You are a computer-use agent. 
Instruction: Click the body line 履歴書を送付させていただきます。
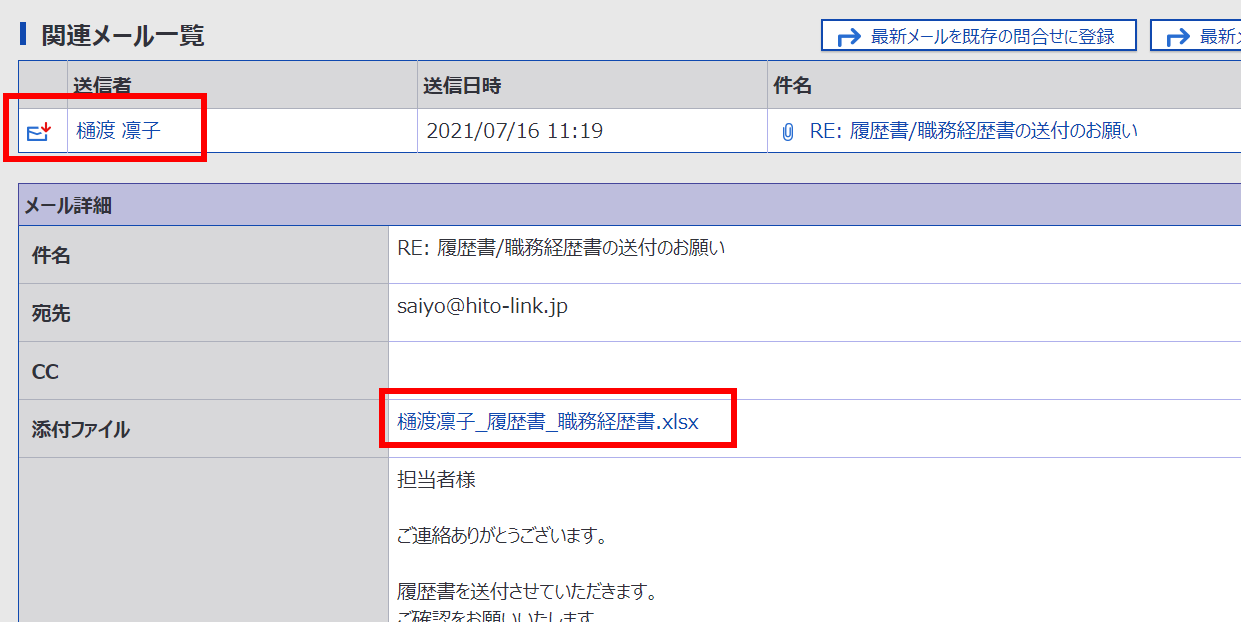tap(526, 592)
